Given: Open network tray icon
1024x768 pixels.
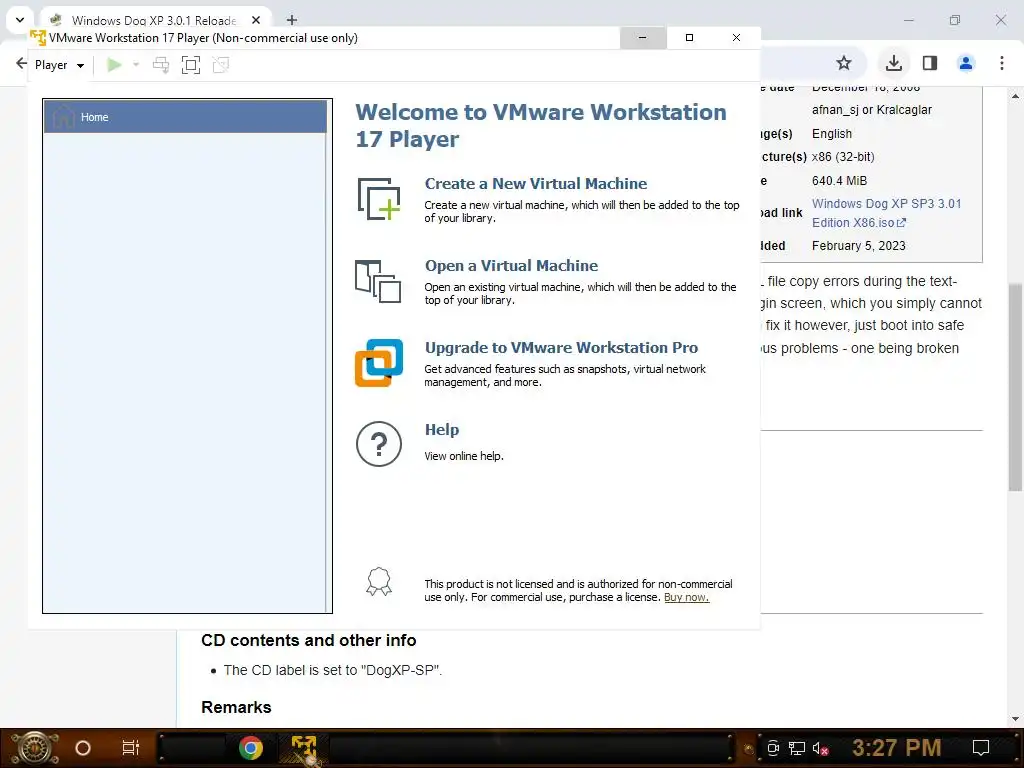Looking at the screenshot, I should point(797,748).
